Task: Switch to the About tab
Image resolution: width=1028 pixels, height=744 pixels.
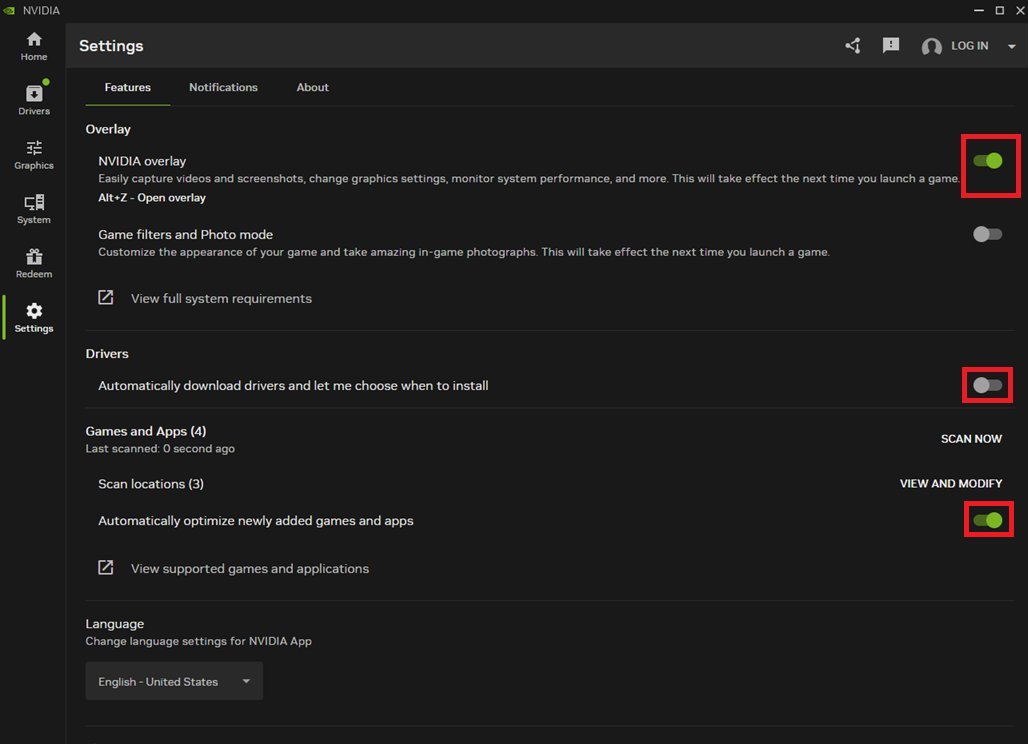Action: [x=312, y=87]
